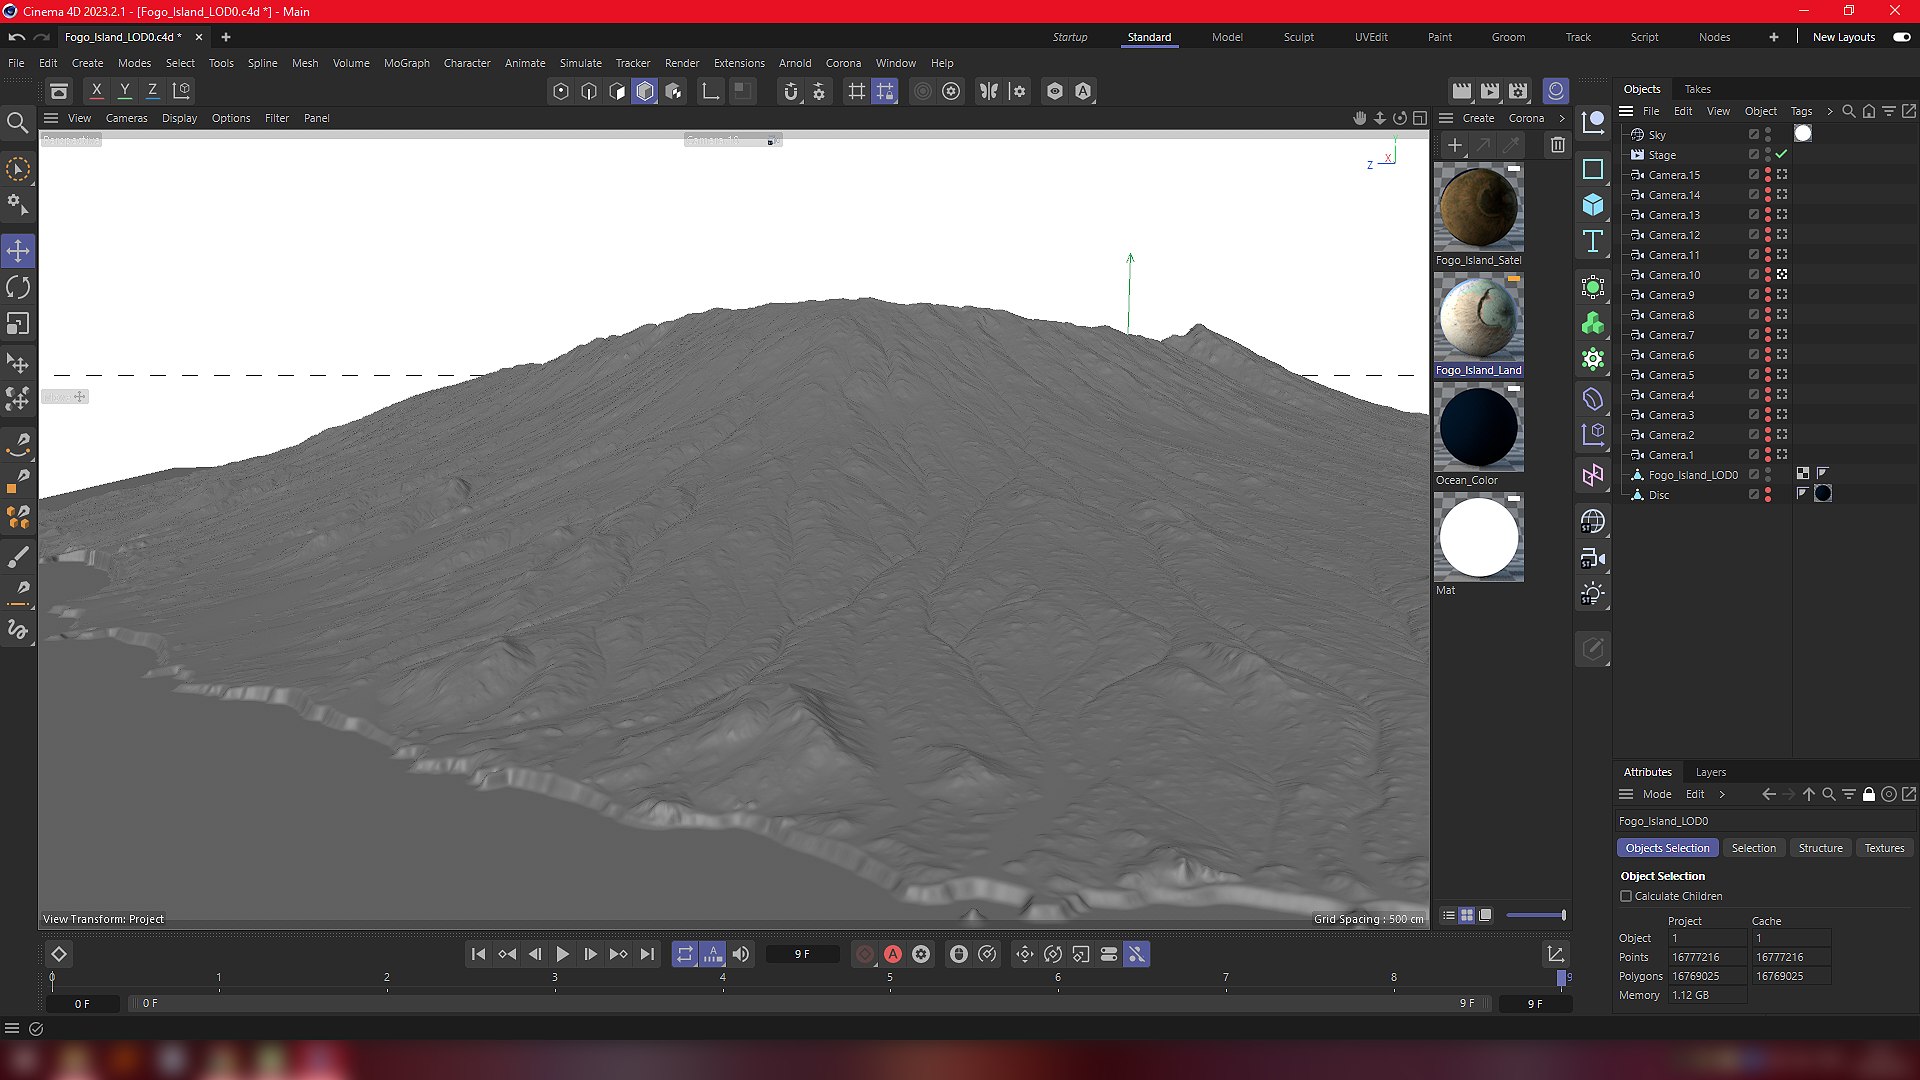Screen dimensions: 1920x1080
Task: Select the white Mat material swatch
Action: pyautogui.click(x=1478, y=537)
